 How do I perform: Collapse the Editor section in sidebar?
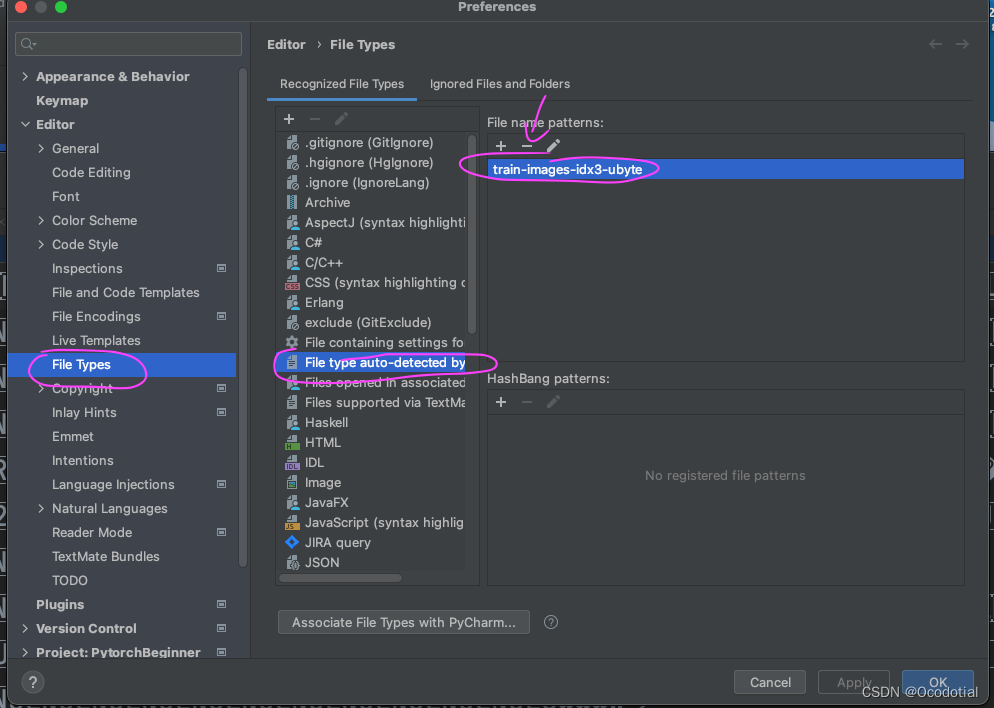(27, 124)
